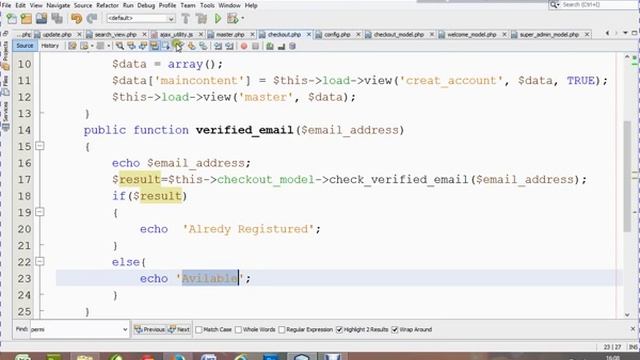Screen dimensions: 640x360
Task: Show the open documents list dropdown arrow
Action: 625,33
